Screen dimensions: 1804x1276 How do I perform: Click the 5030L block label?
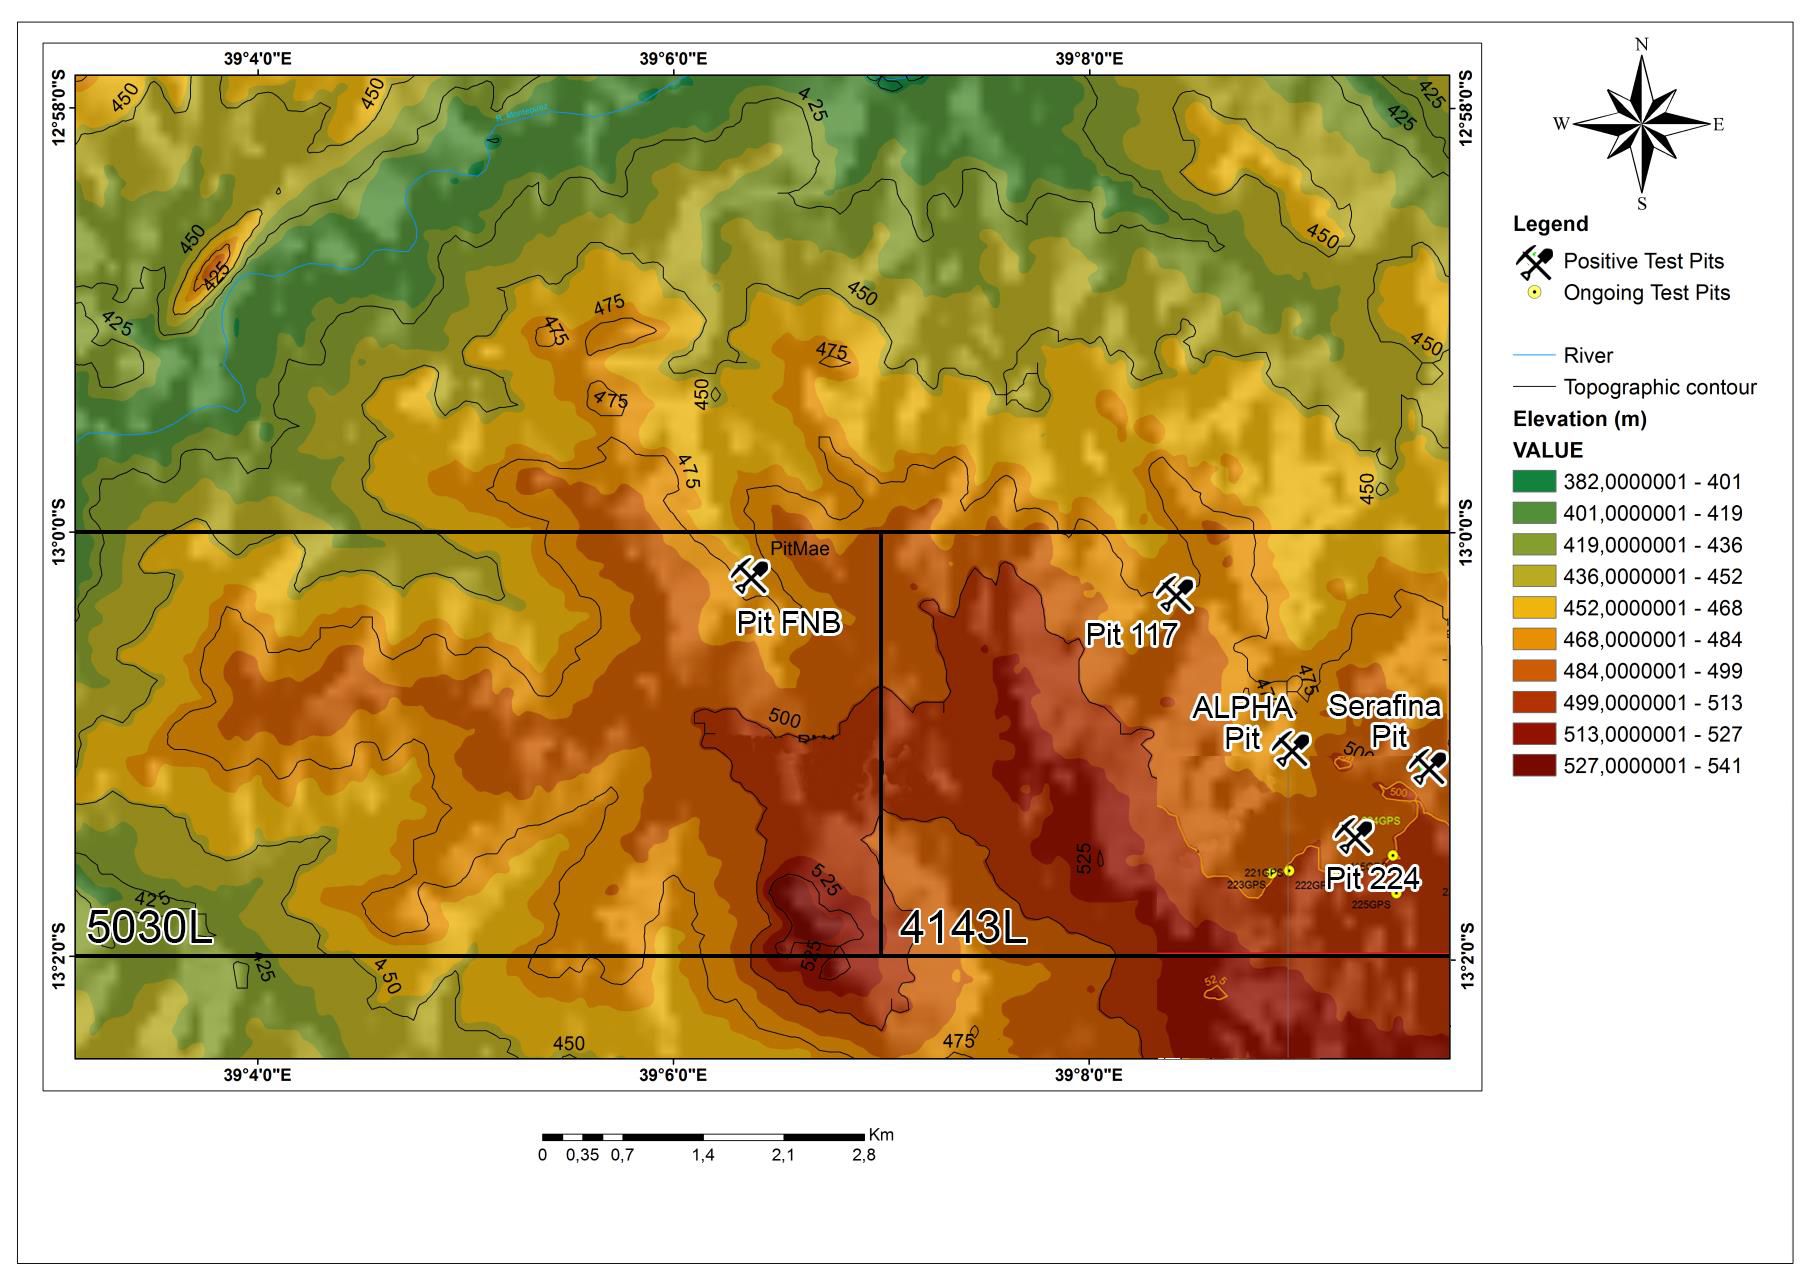click(150, 927)
